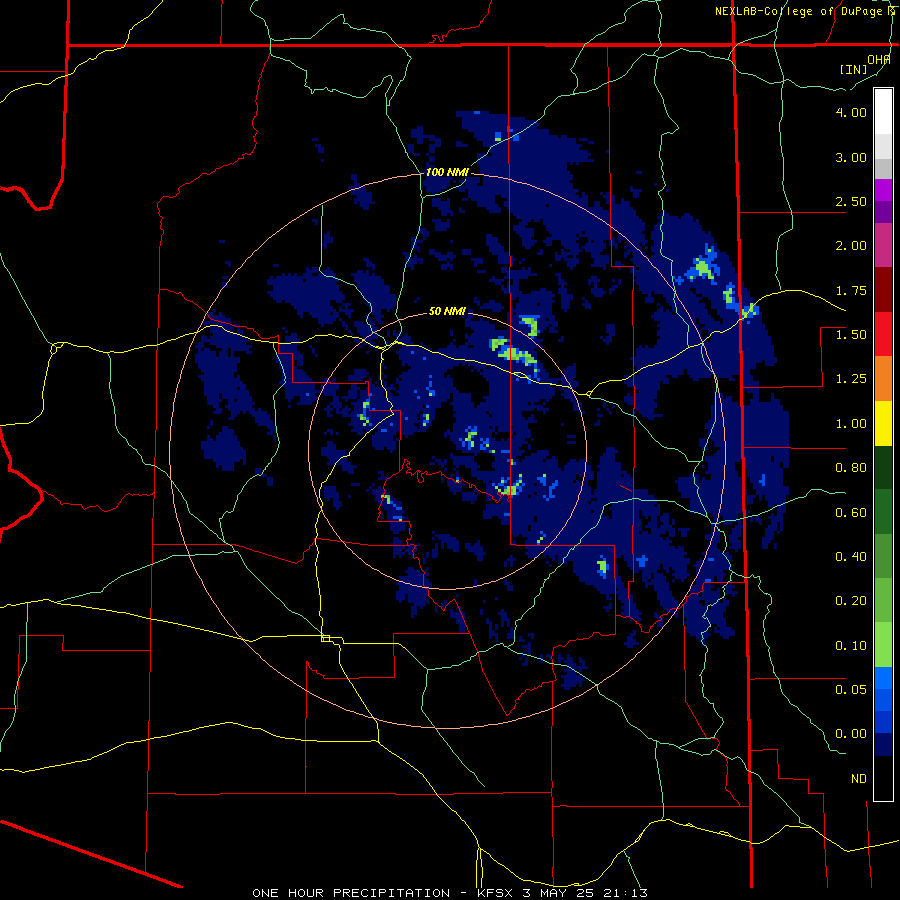
Task: Pick the bright red legend swatch
Action: [883, 334]
